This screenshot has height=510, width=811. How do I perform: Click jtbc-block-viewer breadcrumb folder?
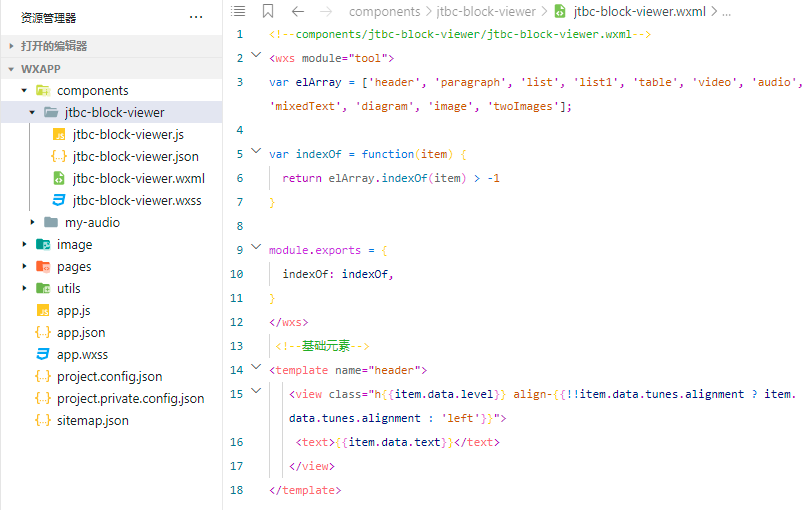tap(486, 11)
